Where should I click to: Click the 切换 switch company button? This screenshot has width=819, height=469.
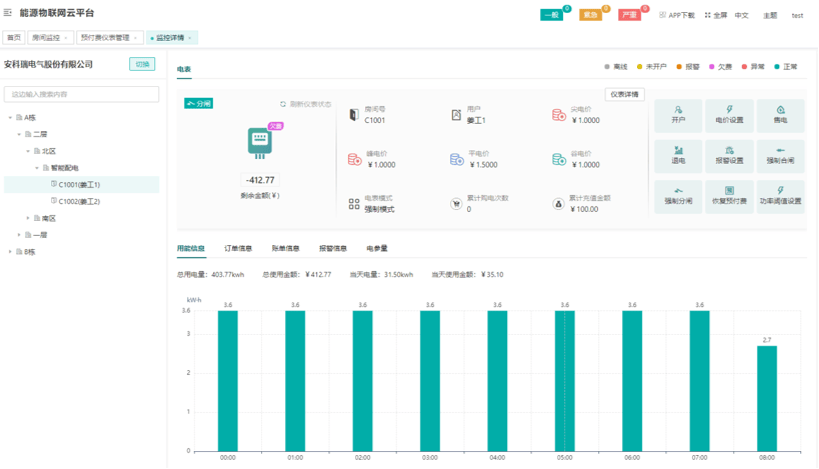[x=142, y=64]
